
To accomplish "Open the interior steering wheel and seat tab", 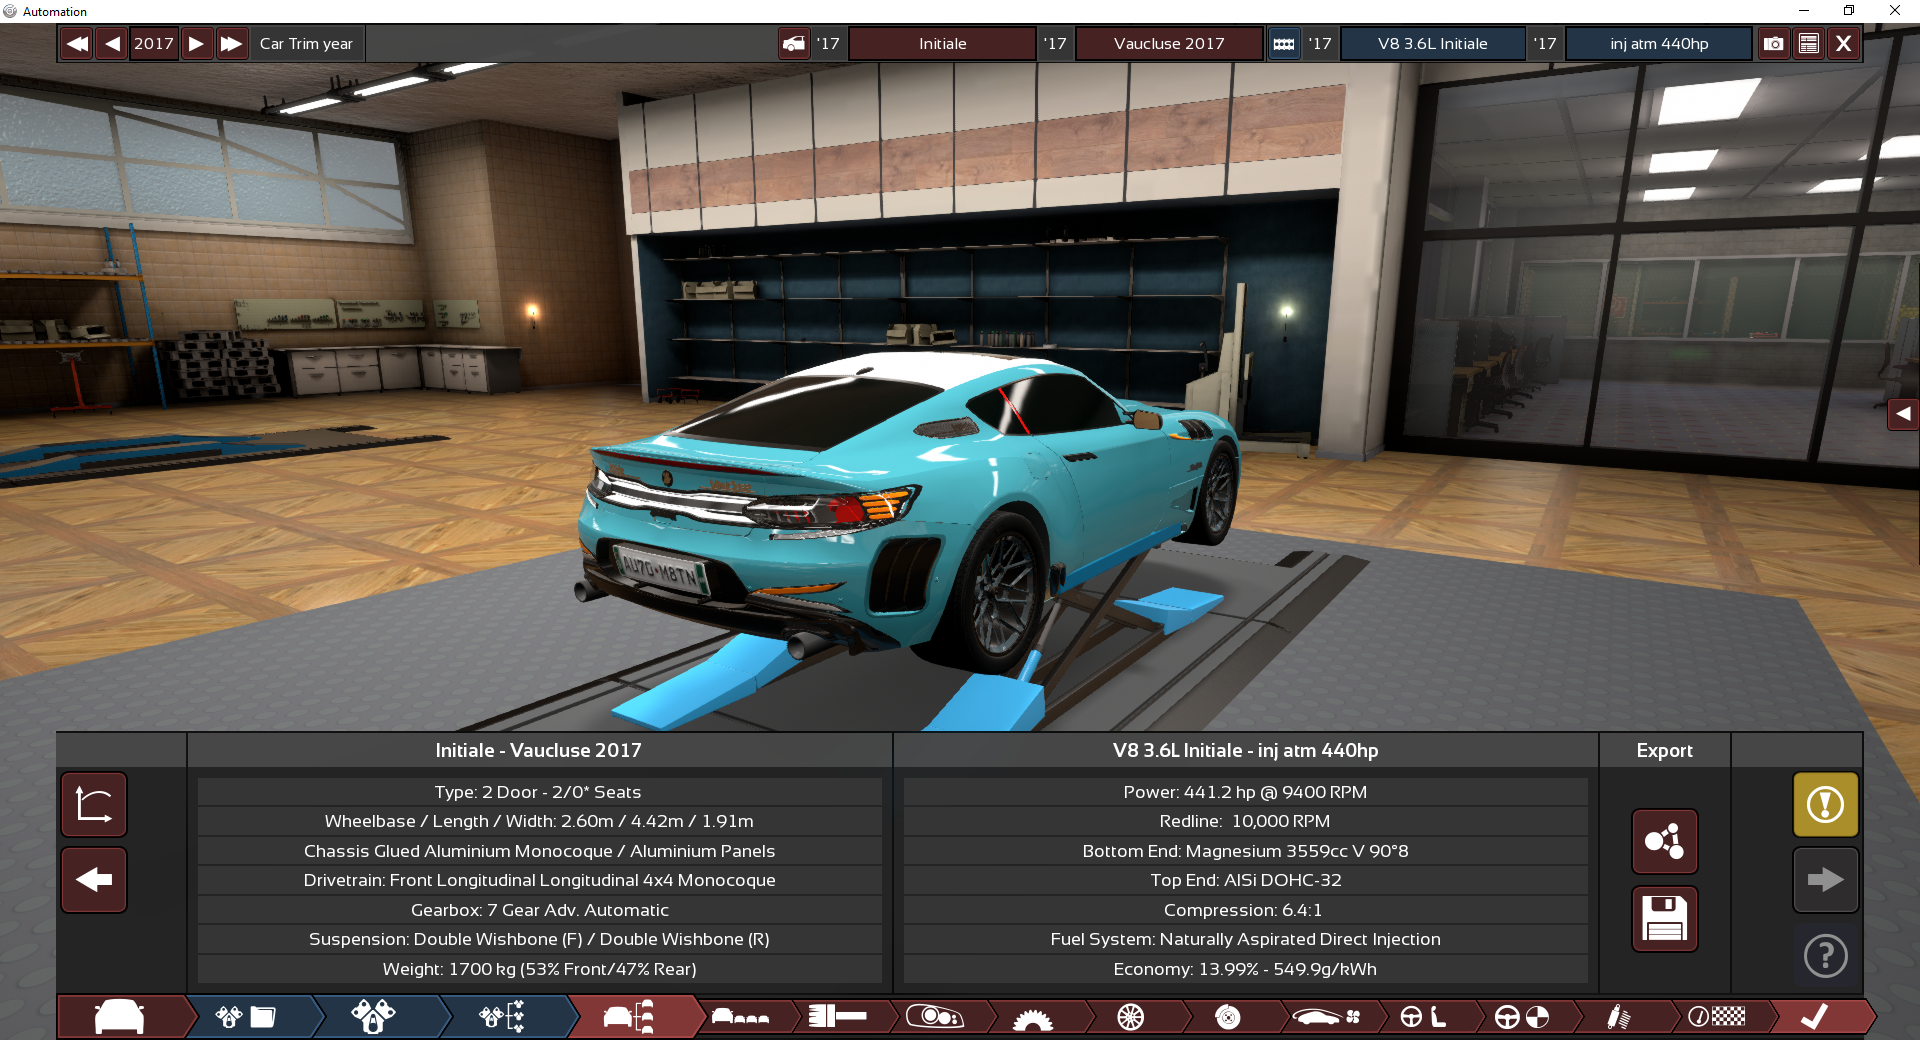I will [x=1423, y=1017].
